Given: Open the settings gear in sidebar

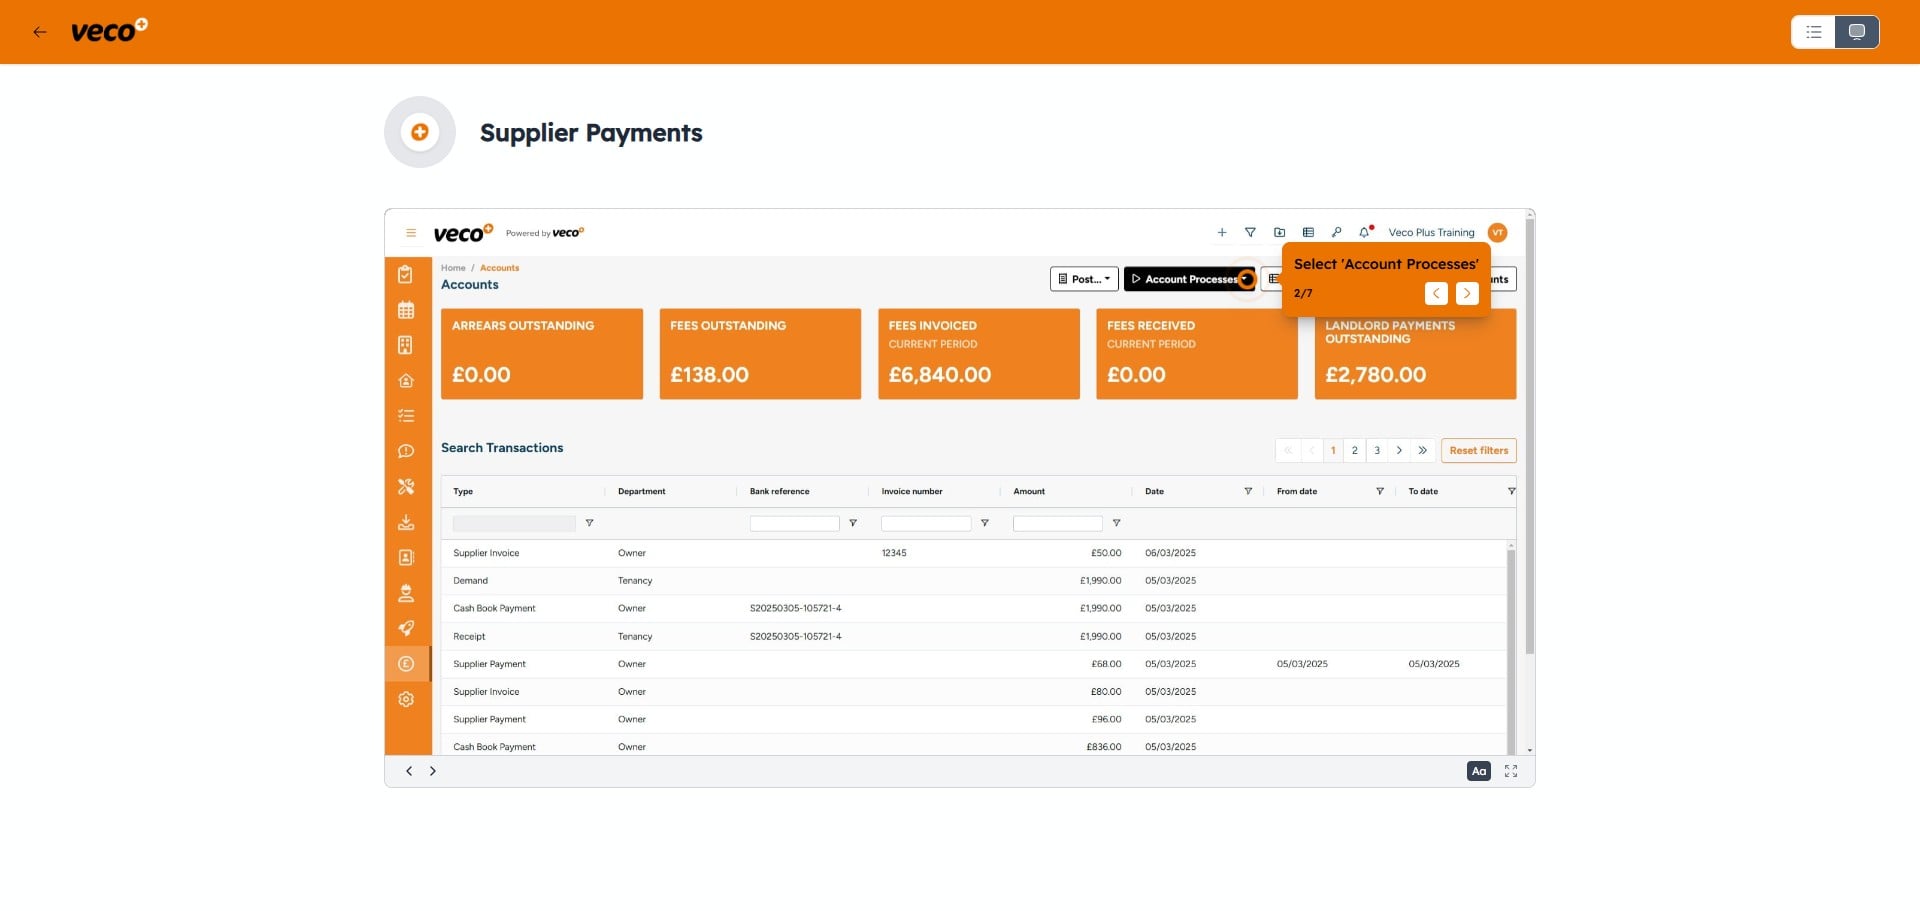Looking at the screenshot, I should (x=405, y=700).
